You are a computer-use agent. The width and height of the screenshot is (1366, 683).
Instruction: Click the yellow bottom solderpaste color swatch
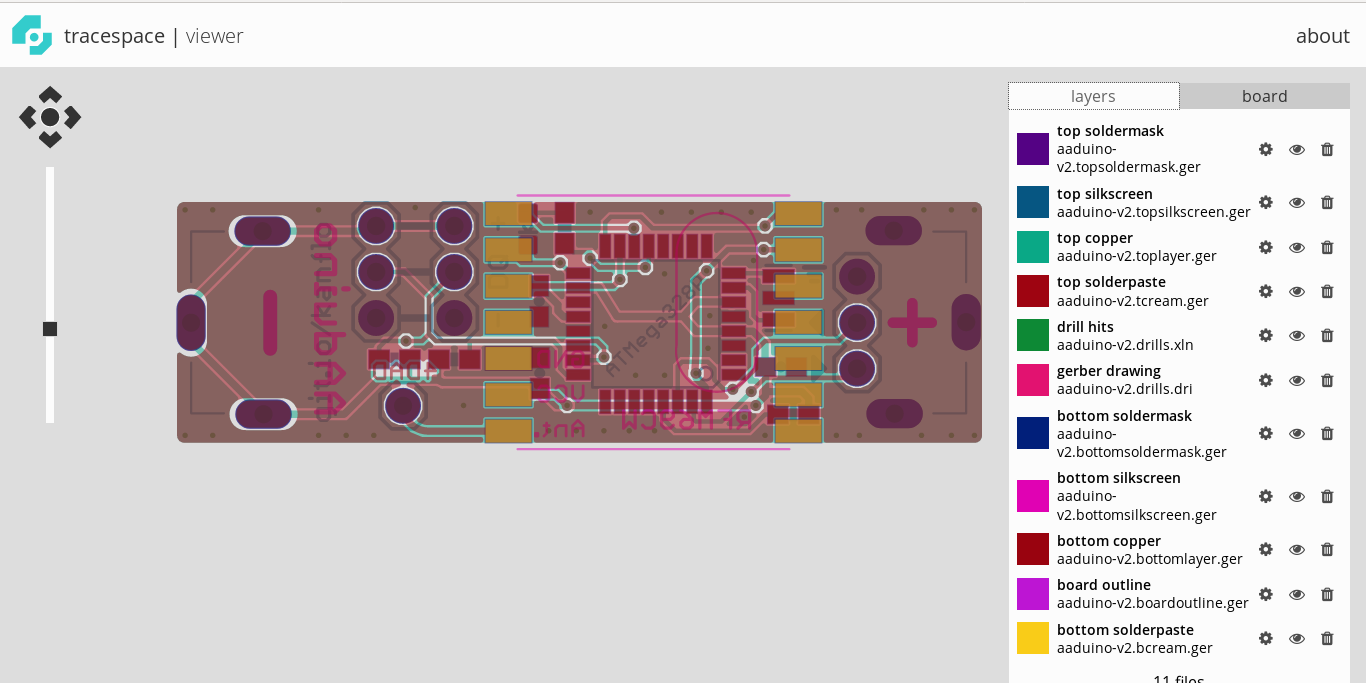[1033, 638]
